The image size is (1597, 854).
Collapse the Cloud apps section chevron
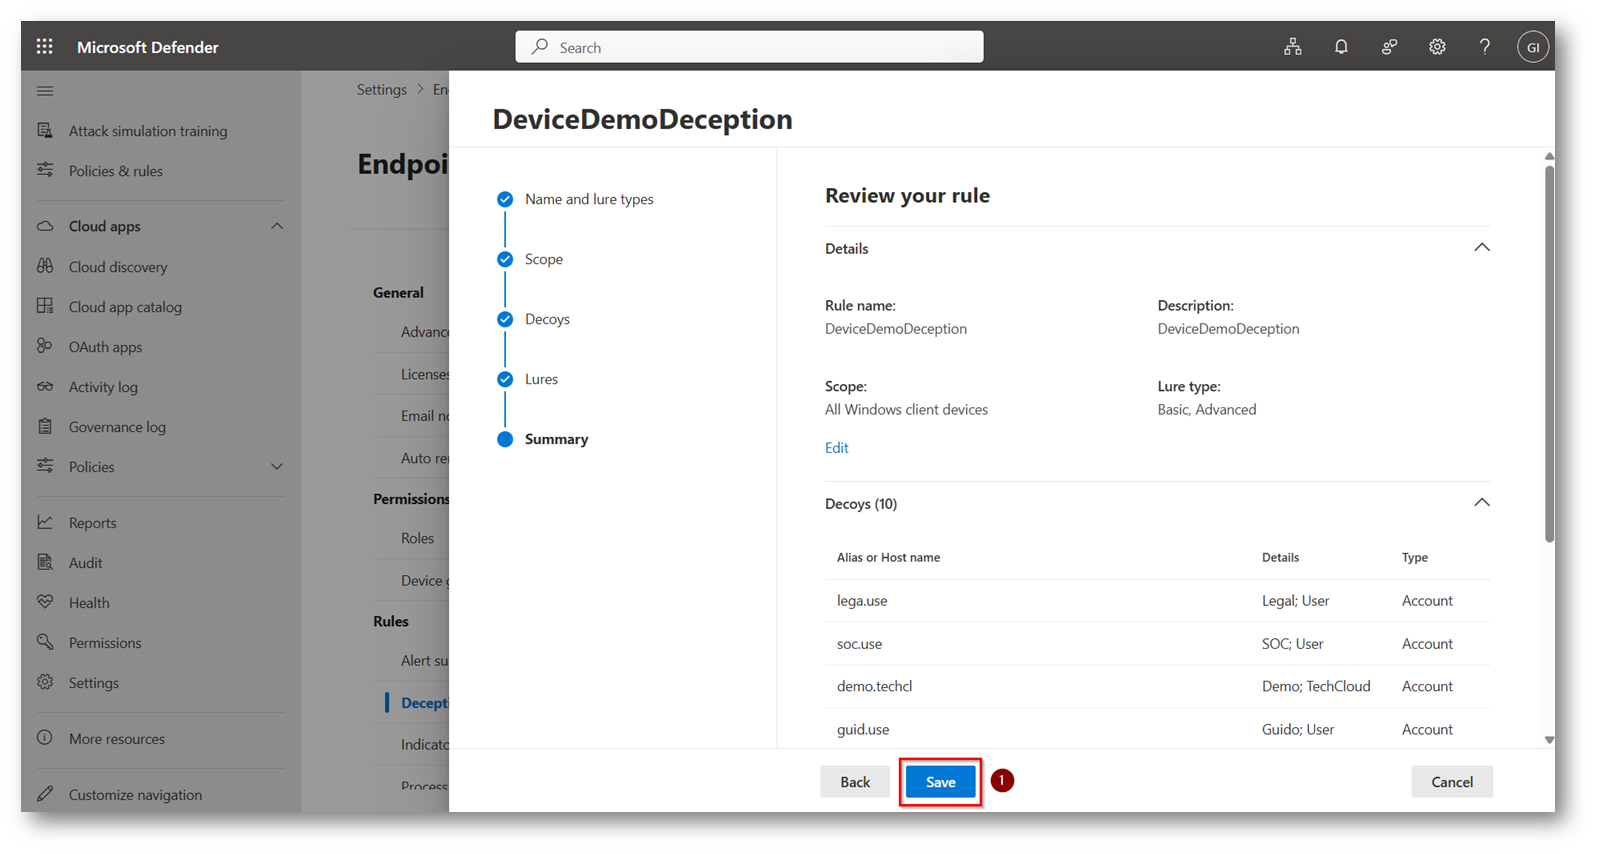(277, 226)
